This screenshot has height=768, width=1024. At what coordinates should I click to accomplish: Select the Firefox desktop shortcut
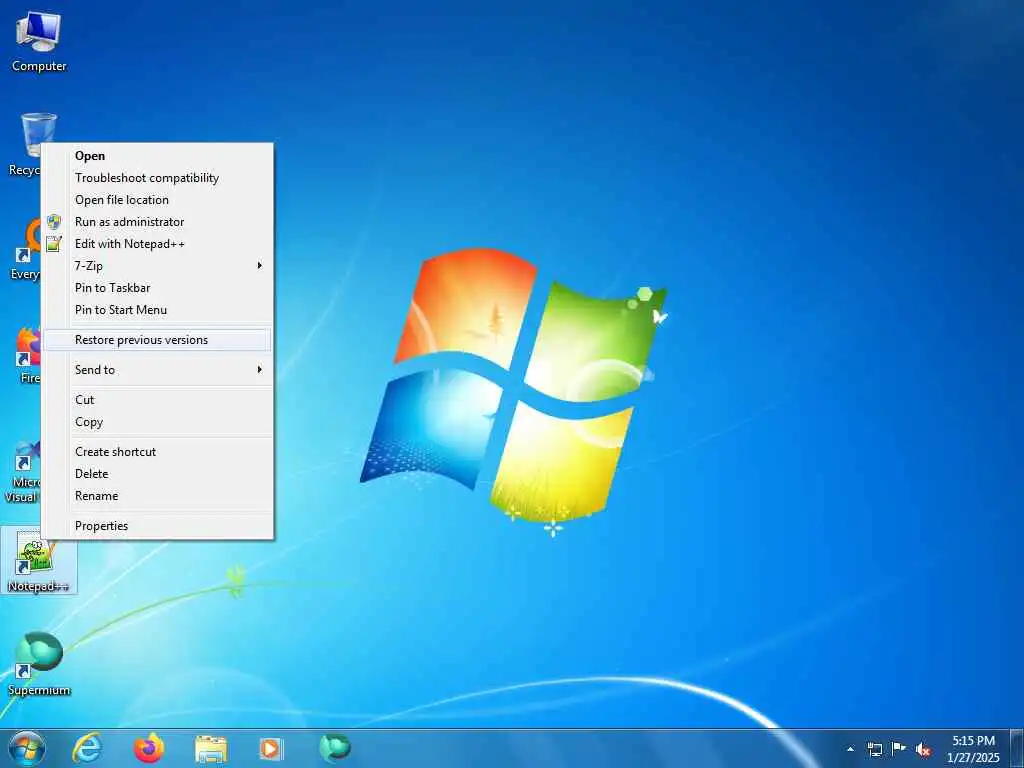(x=26, y=355)
